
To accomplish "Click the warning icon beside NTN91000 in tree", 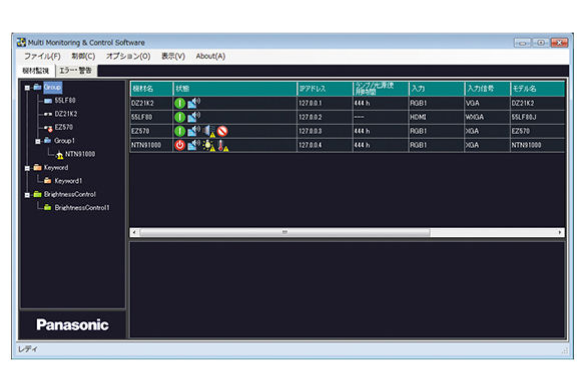I will [60, 155].
